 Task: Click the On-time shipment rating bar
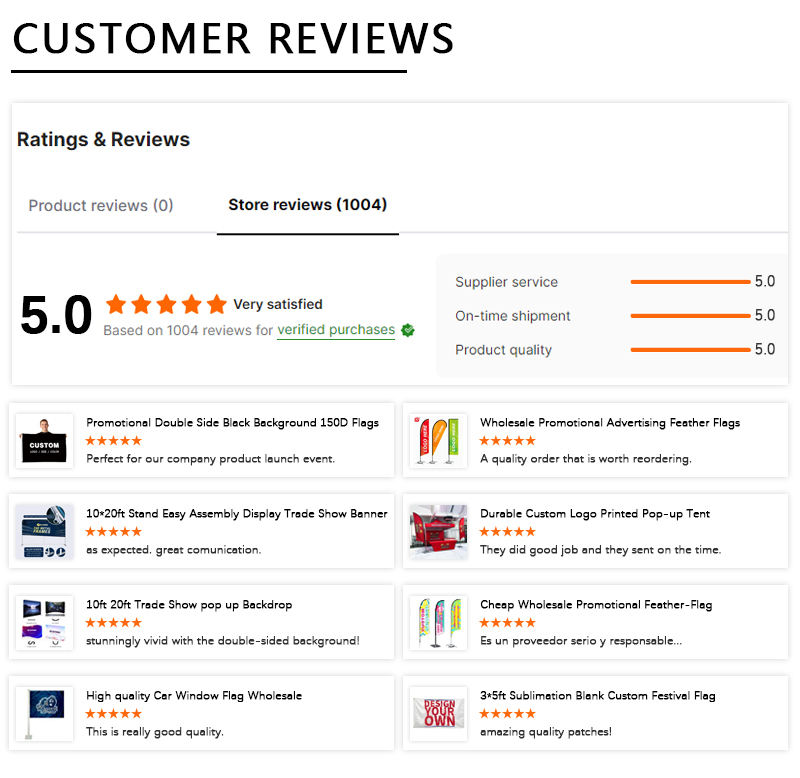[x=690, y=316]
